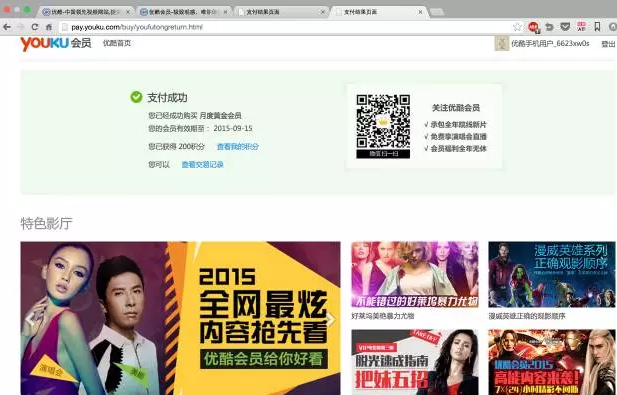Switch to the 优酷会员 tab
Screen dimensions: 617x395
(183, 12)
